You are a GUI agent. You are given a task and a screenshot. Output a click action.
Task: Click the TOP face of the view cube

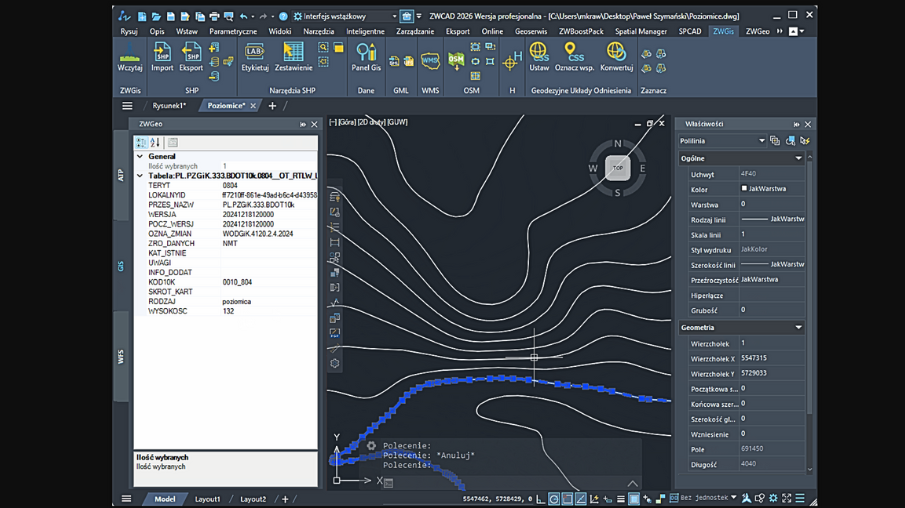tap(617, 168)
